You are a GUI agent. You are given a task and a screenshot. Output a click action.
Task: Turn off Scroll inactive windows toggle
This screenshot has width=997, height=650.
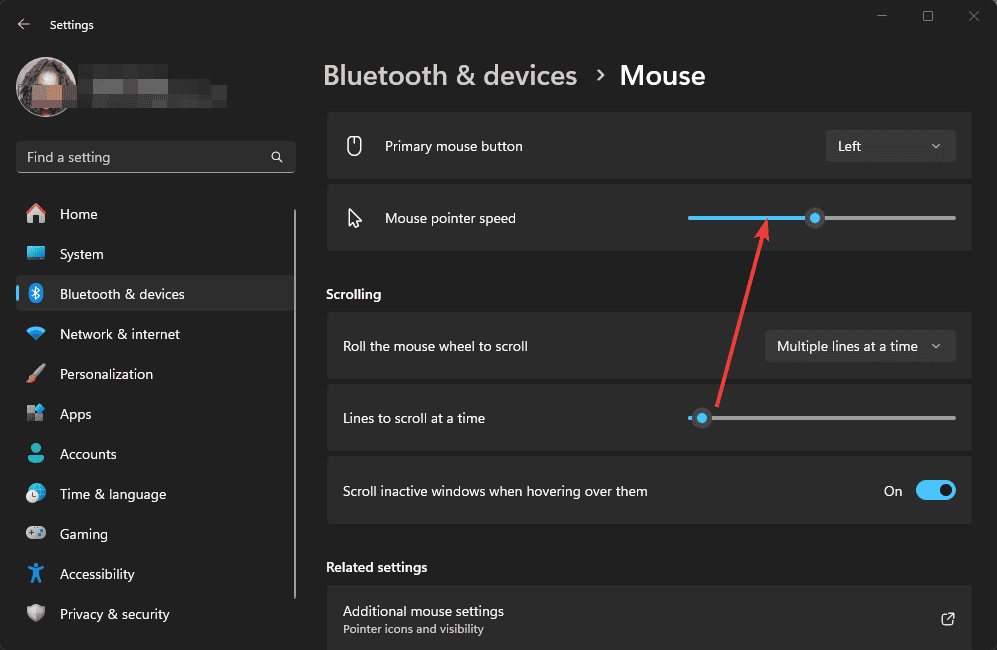[x=935, y=491]
